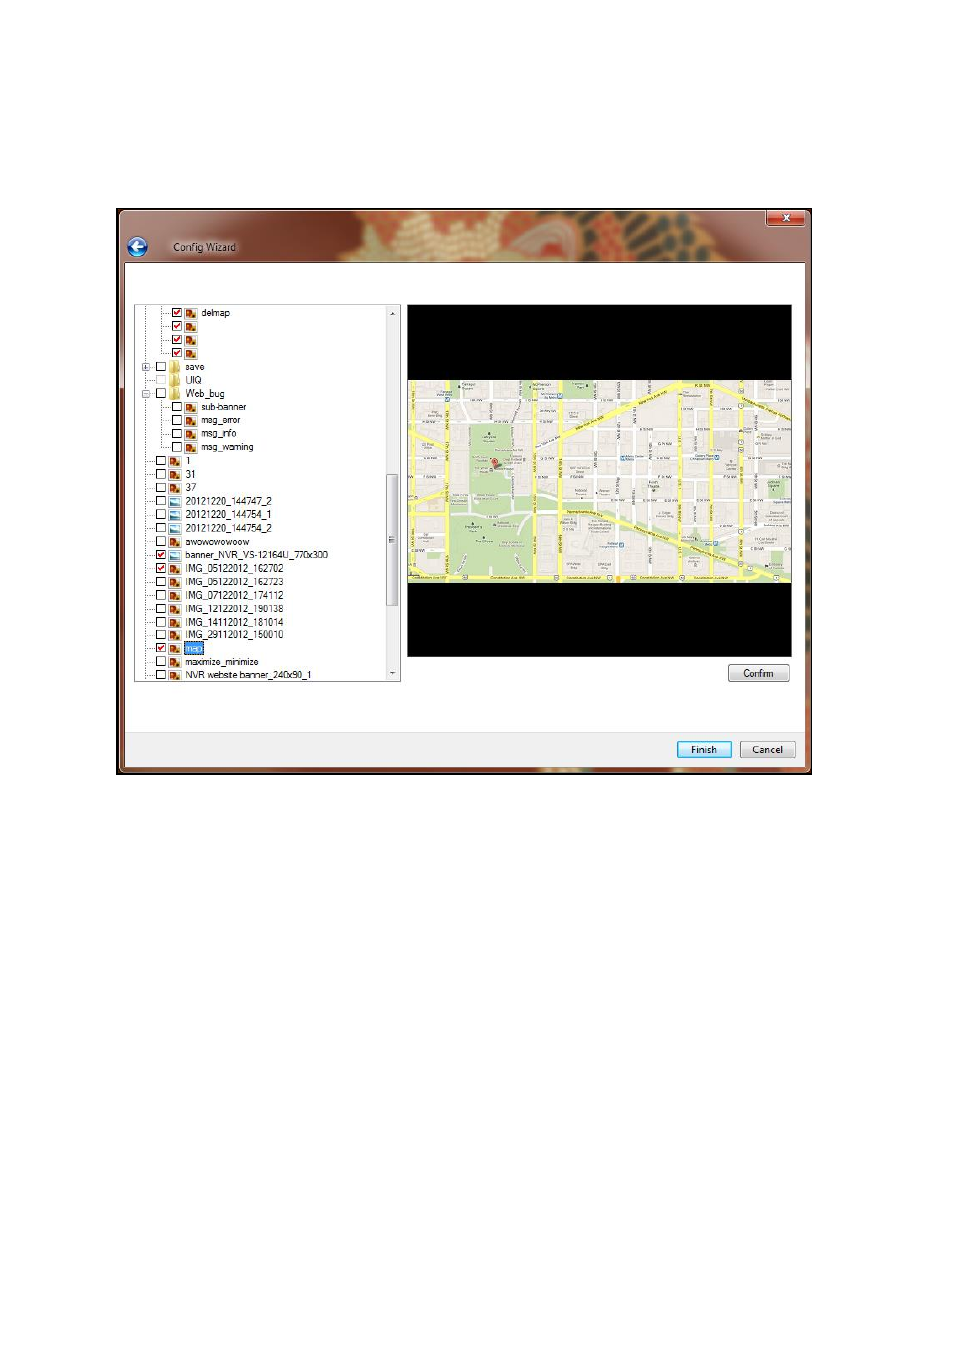
Task: Click the photo icon for 20121220_144754_2
Action: (175, 528)
